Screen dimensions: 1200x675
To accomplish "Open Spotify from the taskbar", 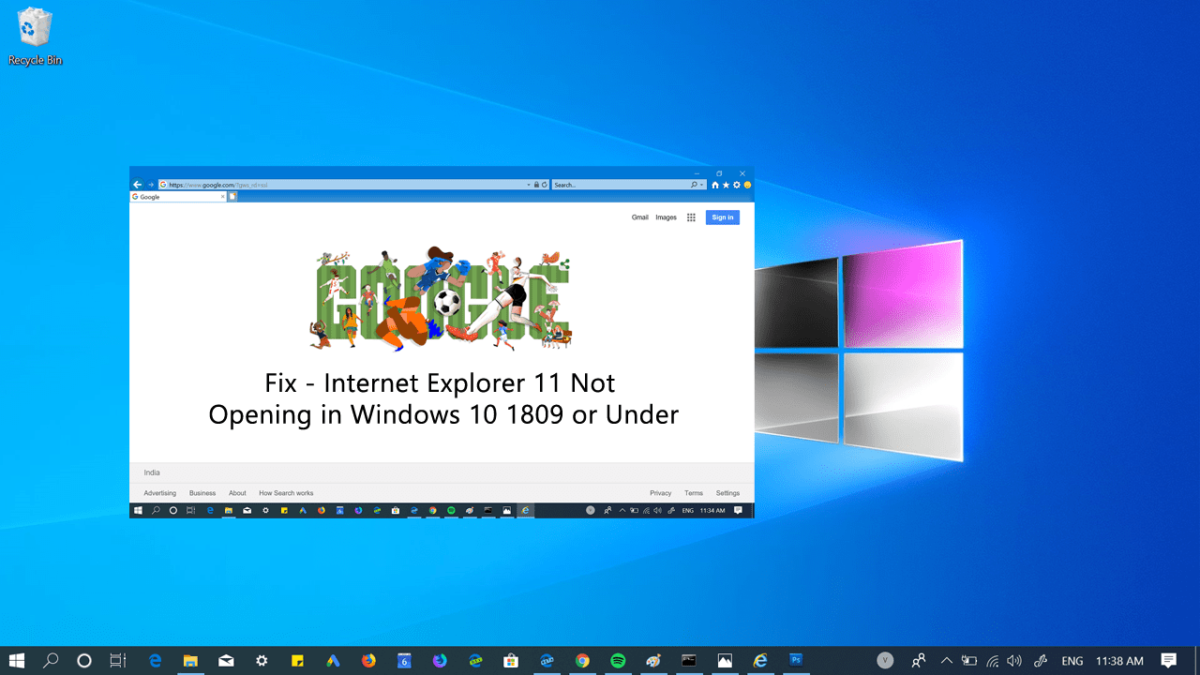I will 617,660.
